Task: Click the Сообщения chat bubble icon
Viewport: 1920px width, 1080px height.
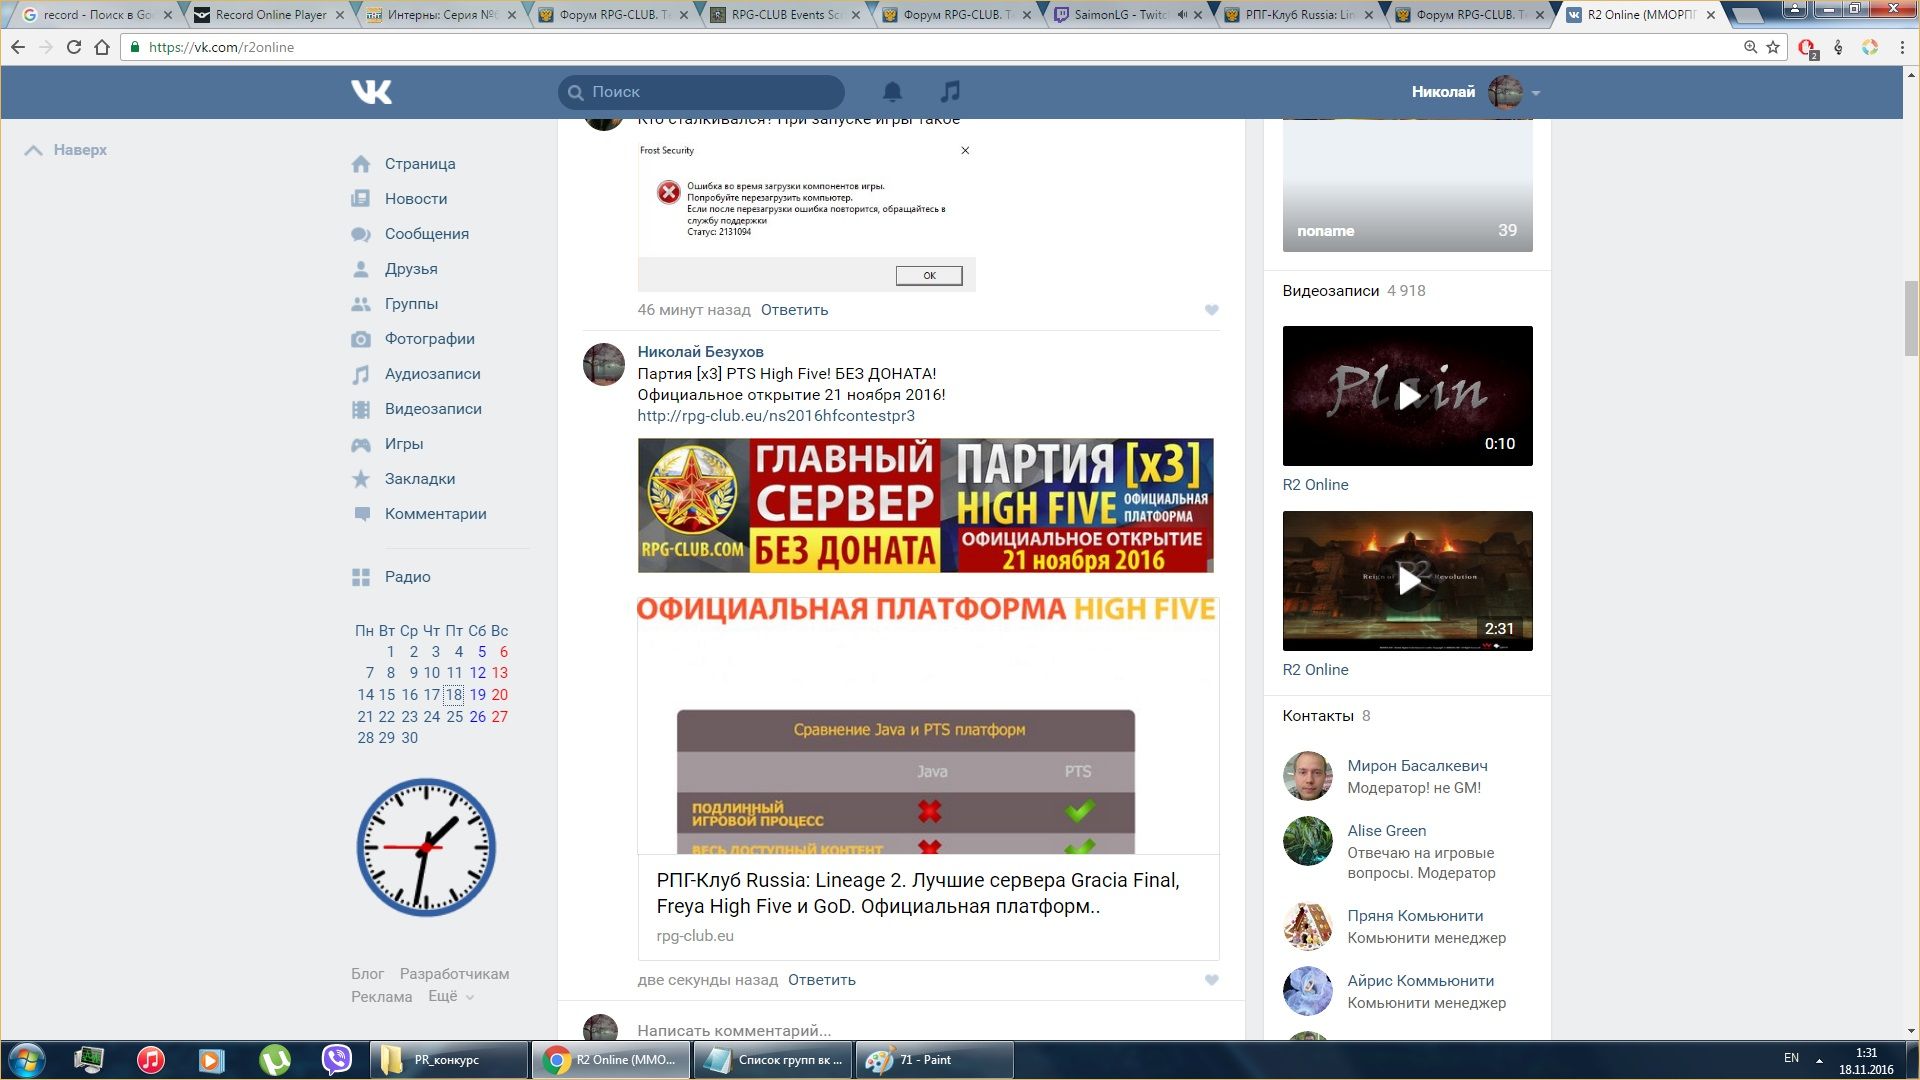Action: point(361,234)
